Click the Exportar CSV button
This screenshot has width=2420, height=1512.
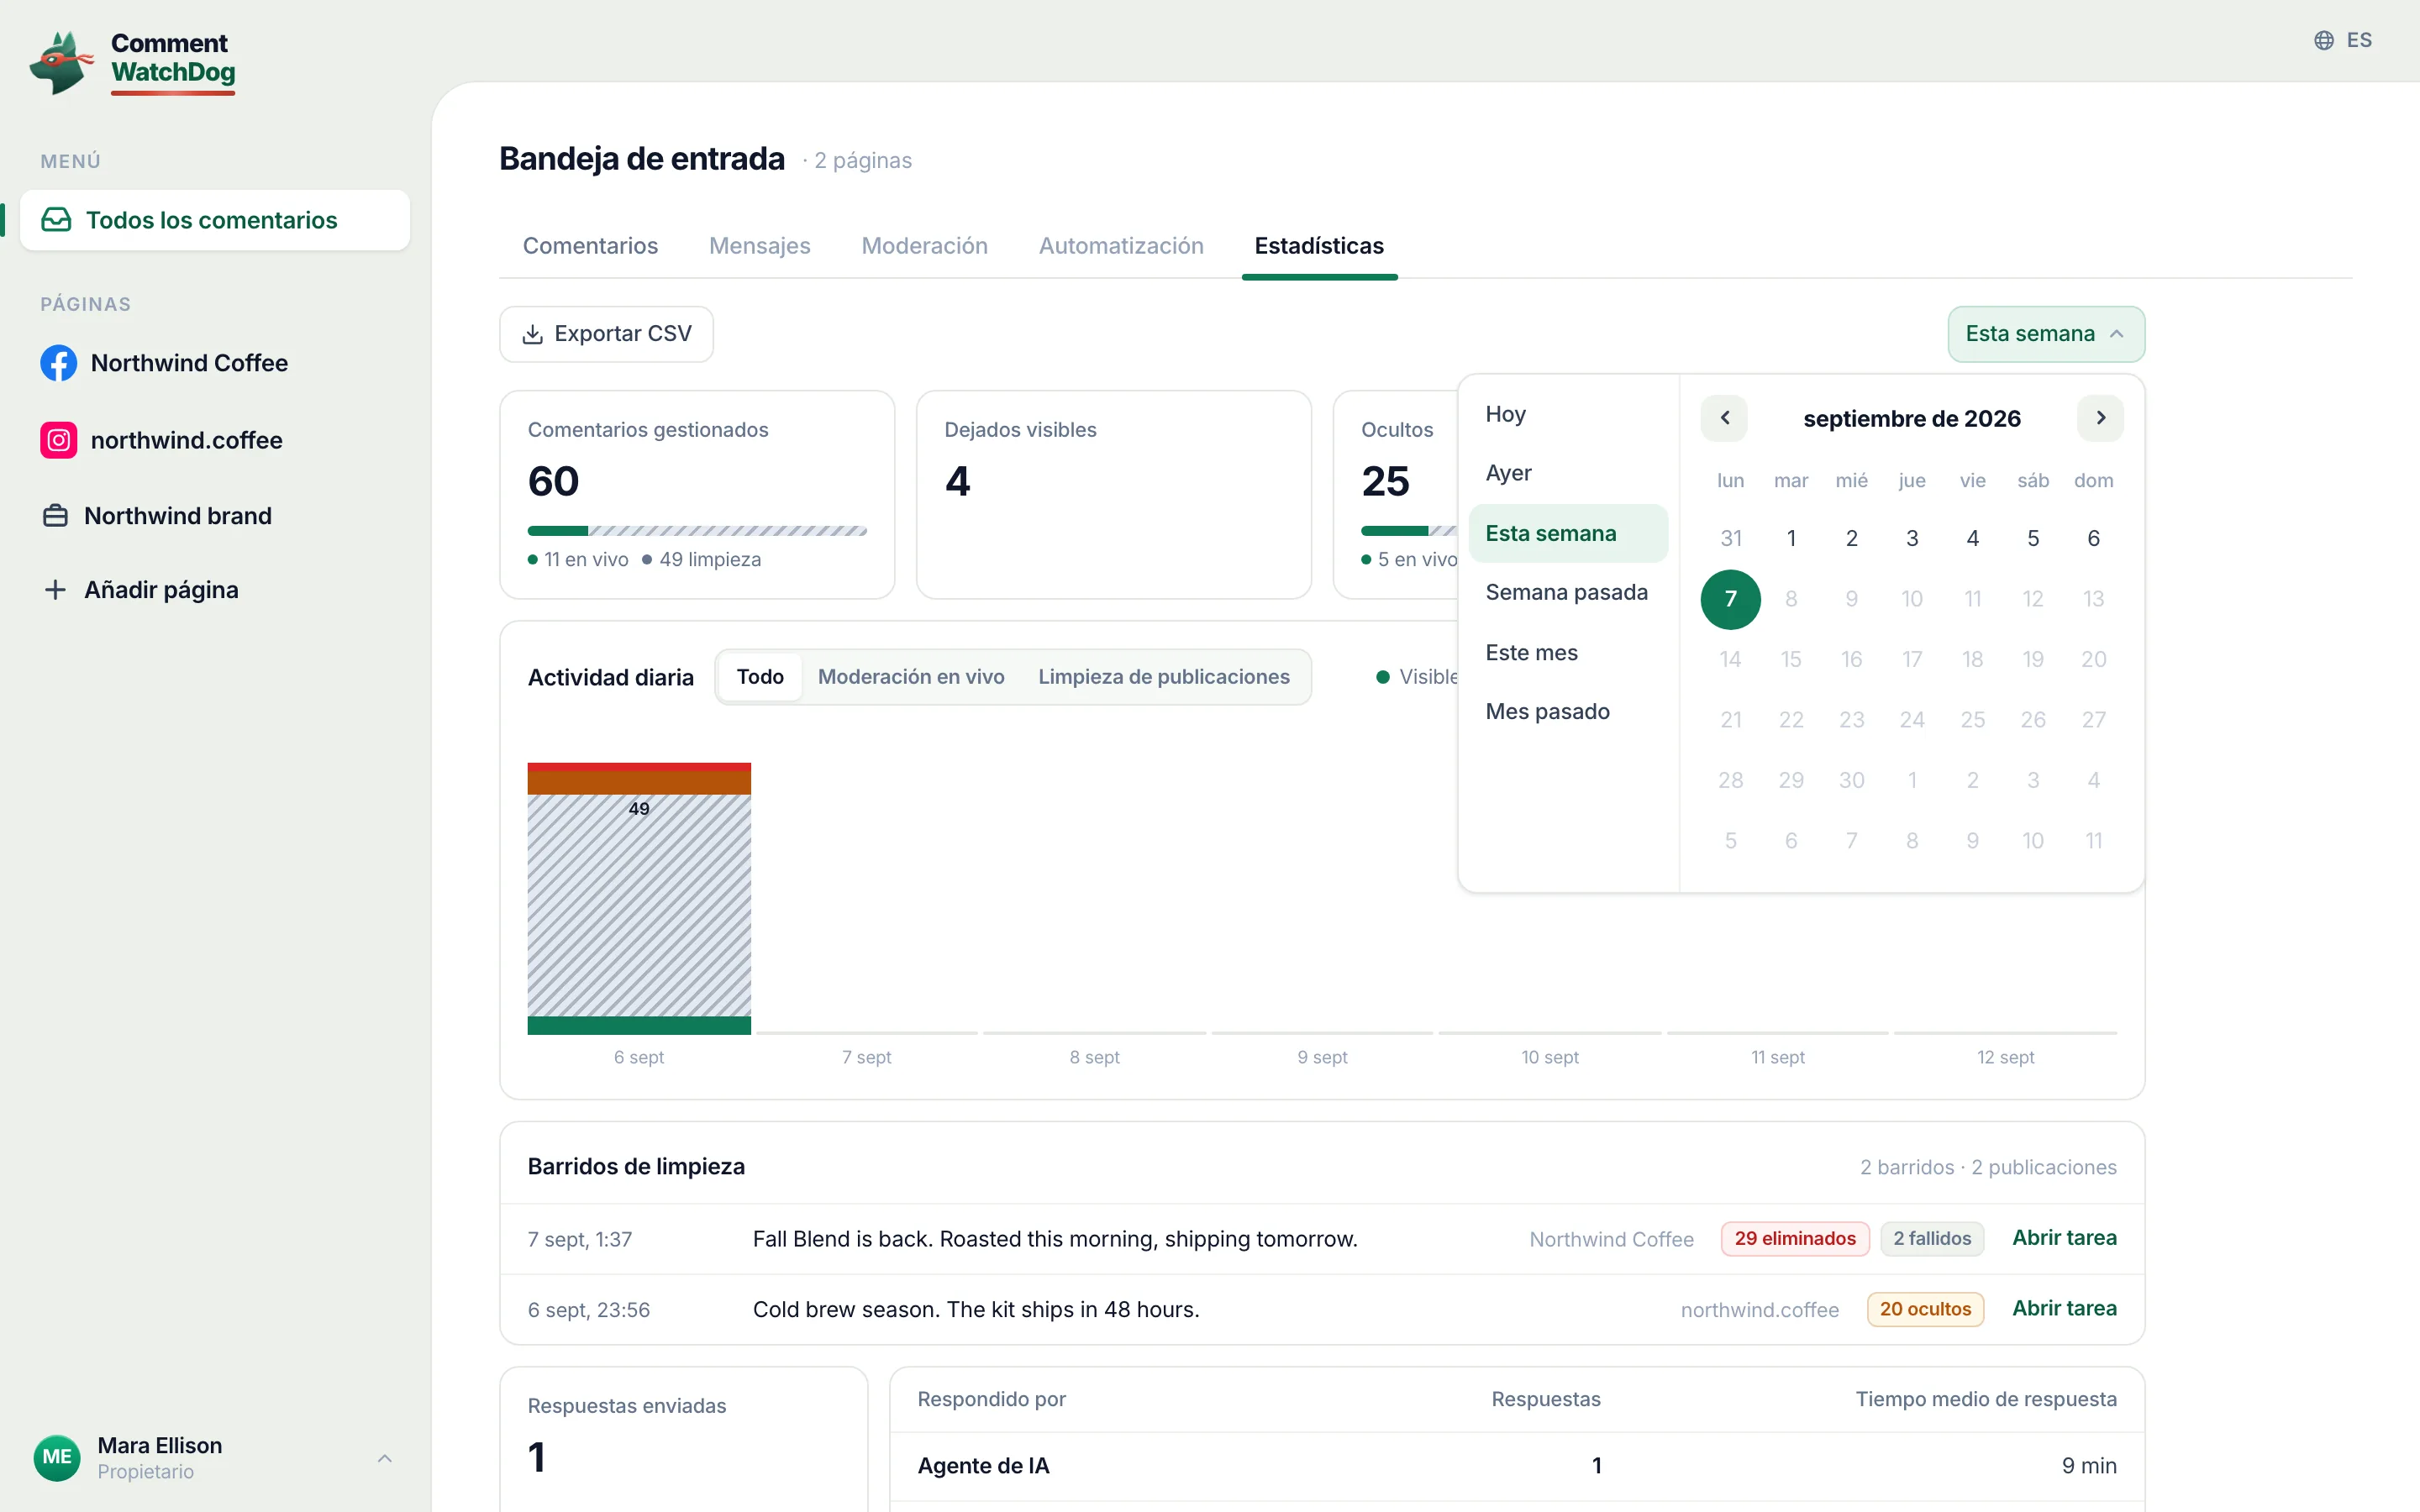pyautogui.click(x=606, y=334)
